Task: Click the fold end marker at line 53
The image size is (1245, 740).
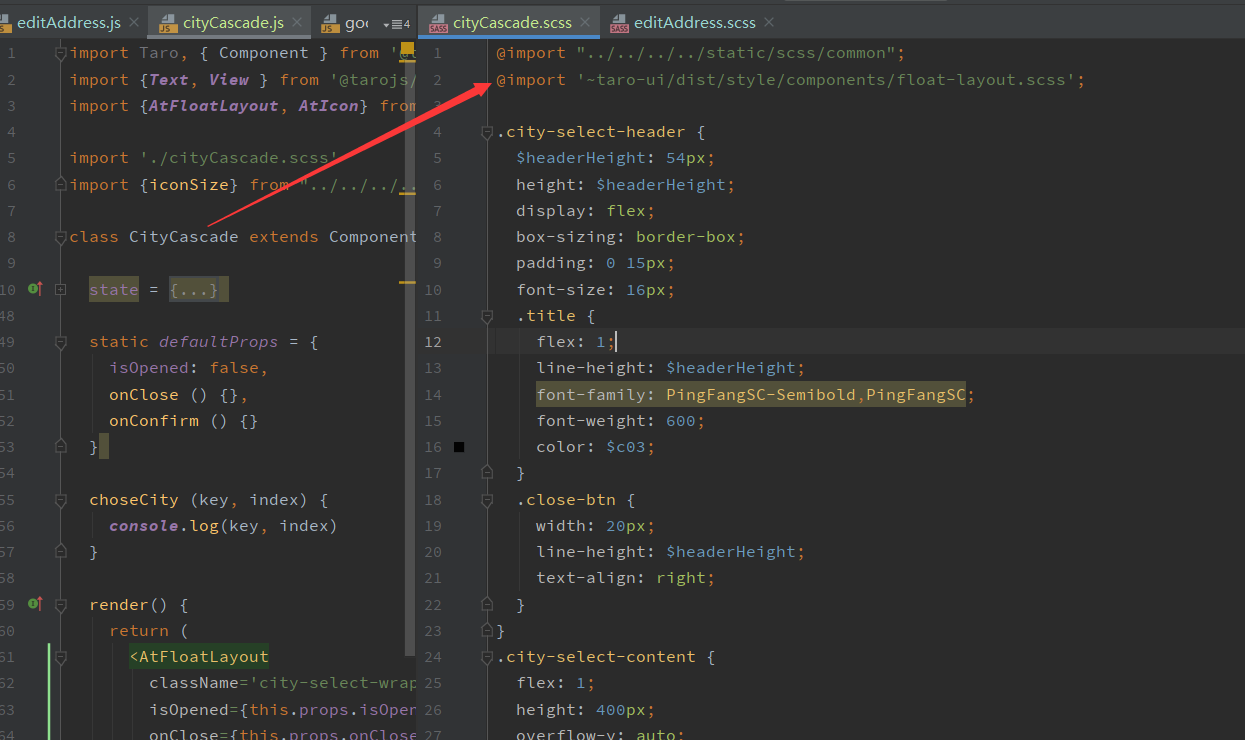Action: pos(61,447)
